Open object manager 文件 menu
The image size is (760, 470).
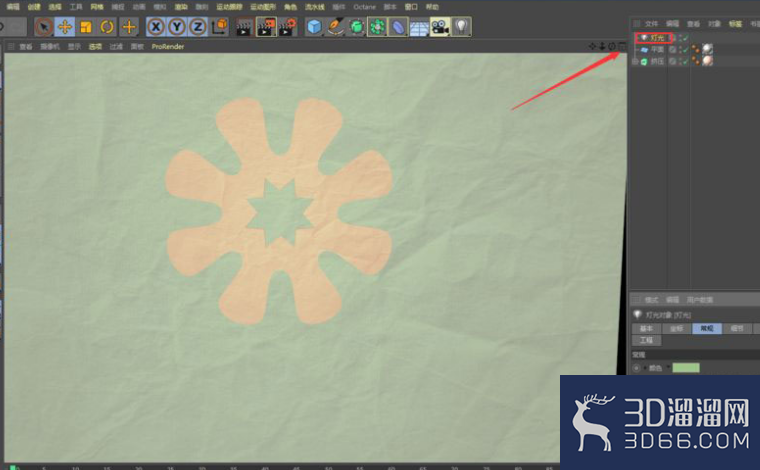coord(651,23)
